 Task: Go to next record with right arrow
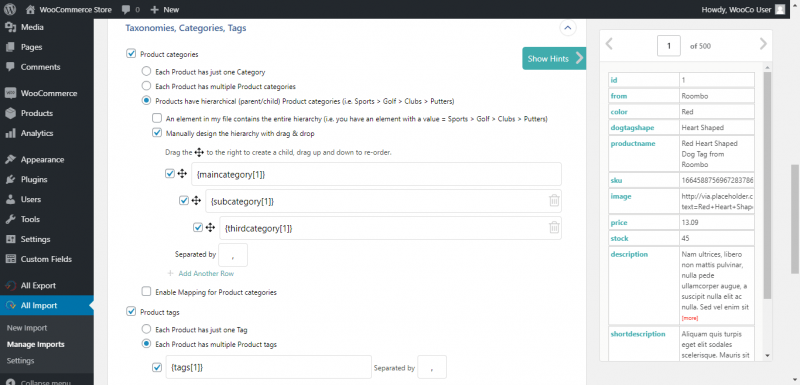tap(763, 44)
